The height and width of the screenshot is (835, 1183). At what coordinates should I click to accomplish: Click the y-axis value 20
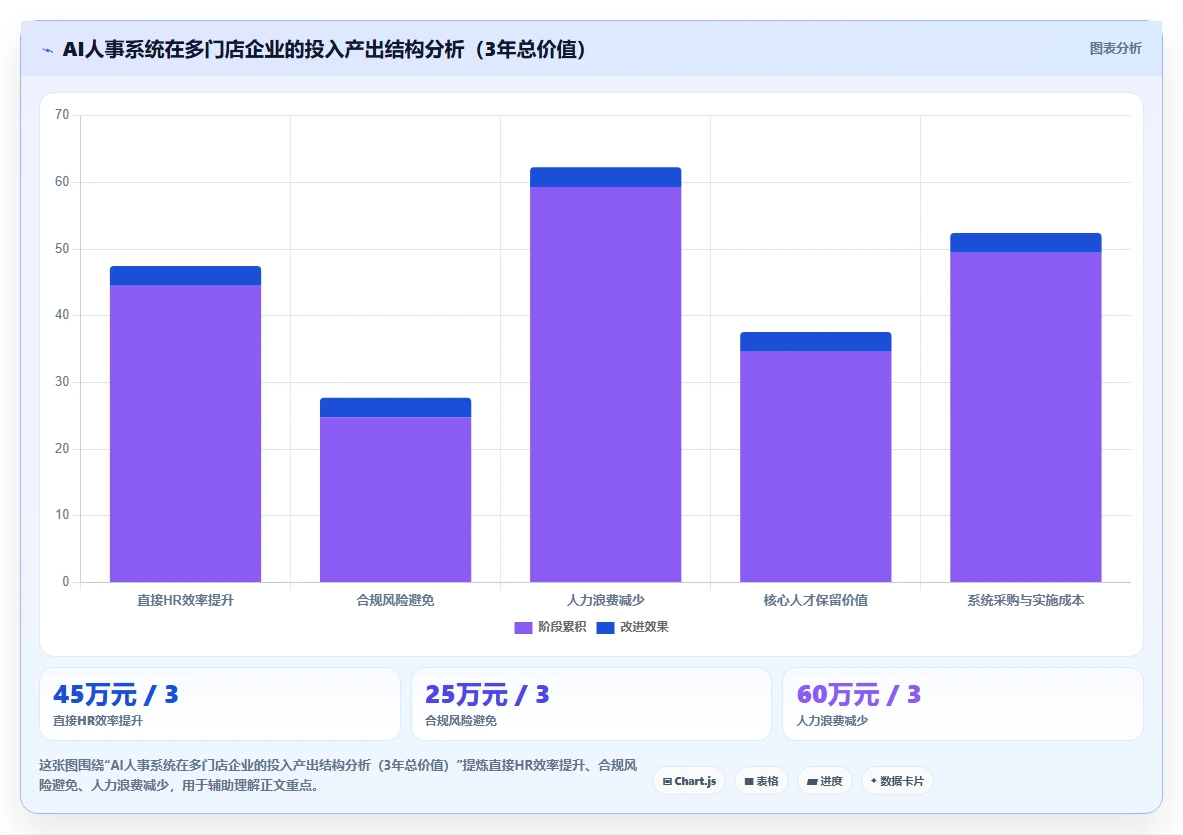coord(62,449)
